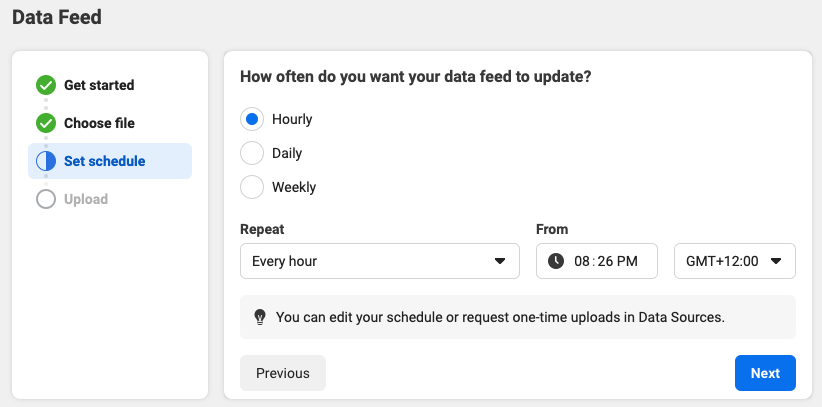
Task: Click the empty circle icon next to Upload
Action: click(x=46, y=199)
